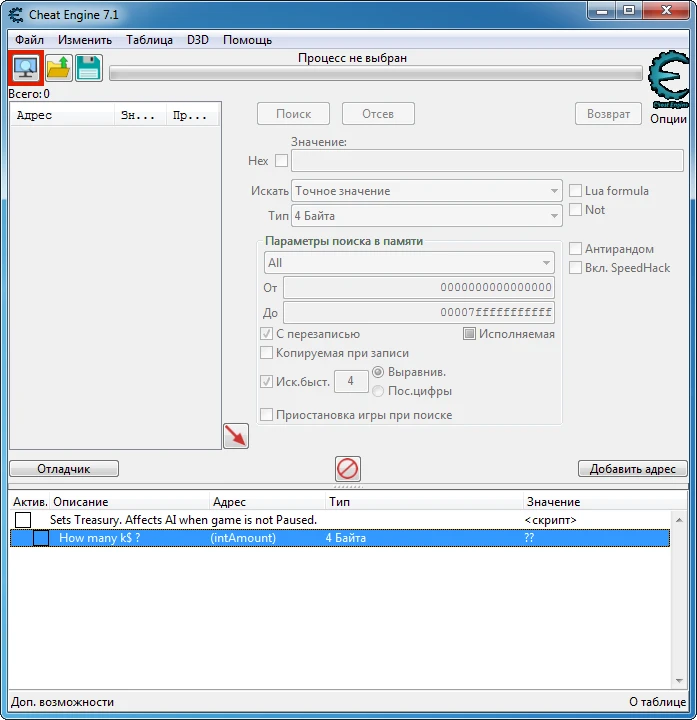Open Доп. возможности in status bar

coord(62,702)
